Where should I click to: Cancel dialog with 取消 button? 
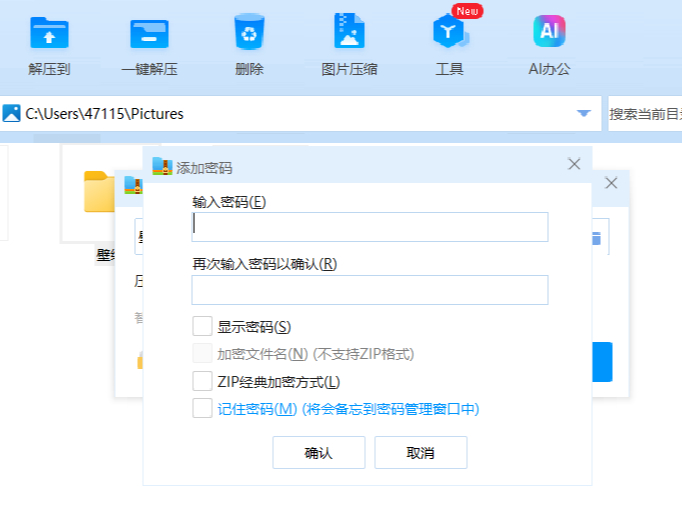tap(421, 453)
